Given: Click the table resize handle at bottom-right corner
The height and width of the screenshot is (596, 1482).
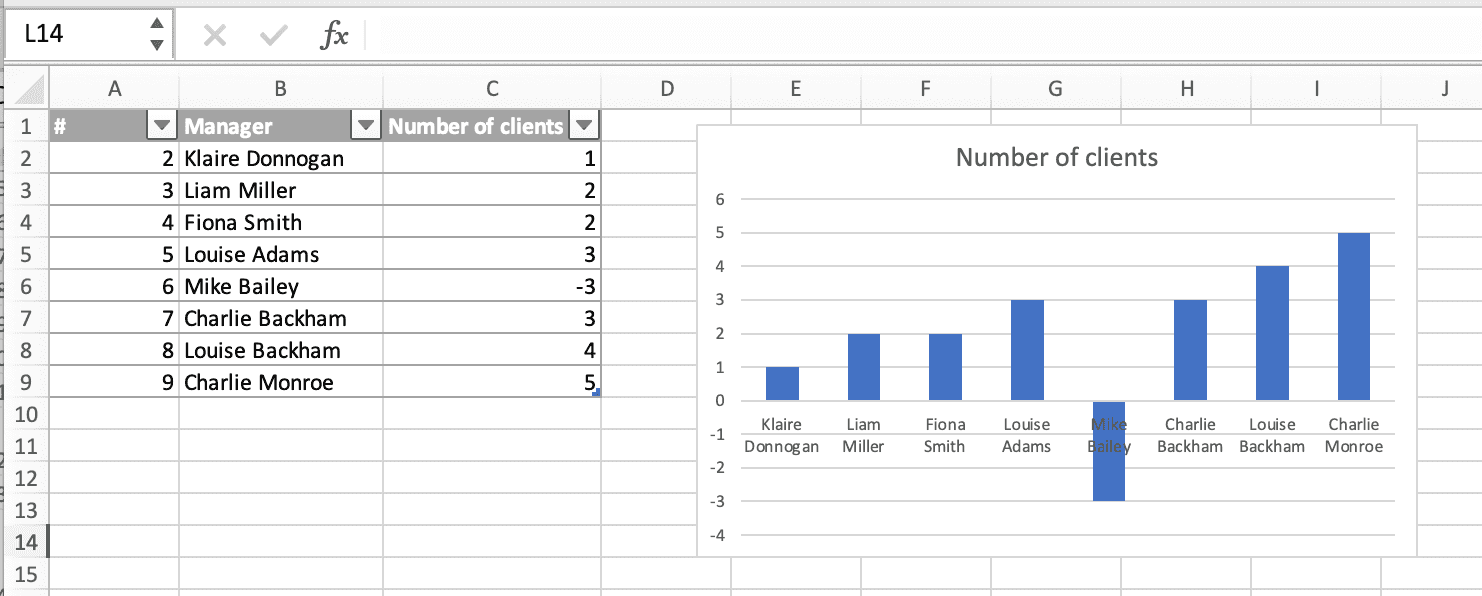Looking at the screenshot, I should pyautogui.click(x=596, y=393).
